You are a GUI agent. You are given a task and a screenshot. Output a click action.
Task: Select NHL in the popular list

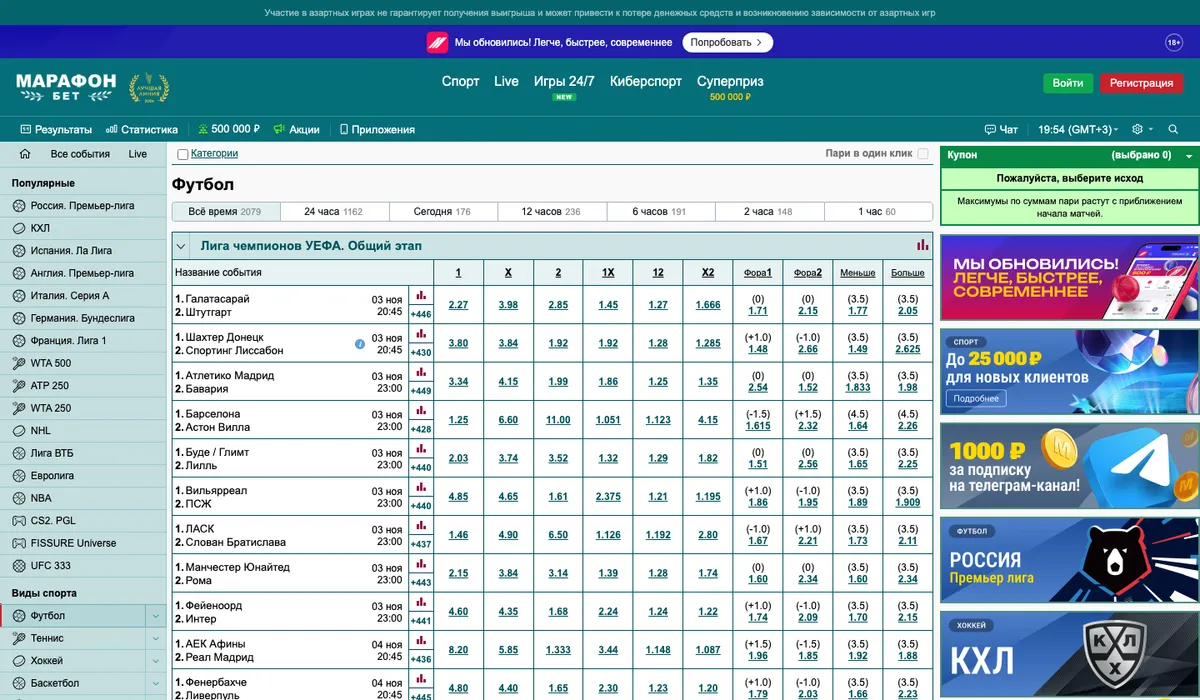click(83, 430)
